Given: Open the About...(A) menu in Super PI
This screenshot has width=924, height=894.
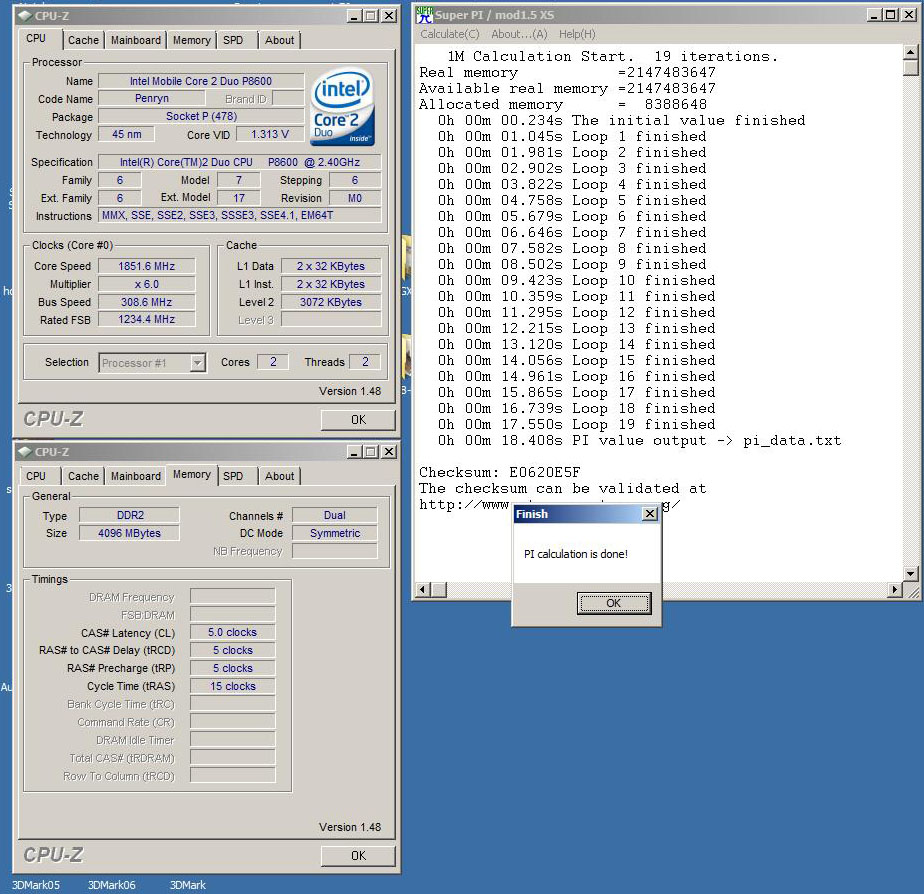Looking at the screenshot, I should pyautogui.click(x=519, y=34).
